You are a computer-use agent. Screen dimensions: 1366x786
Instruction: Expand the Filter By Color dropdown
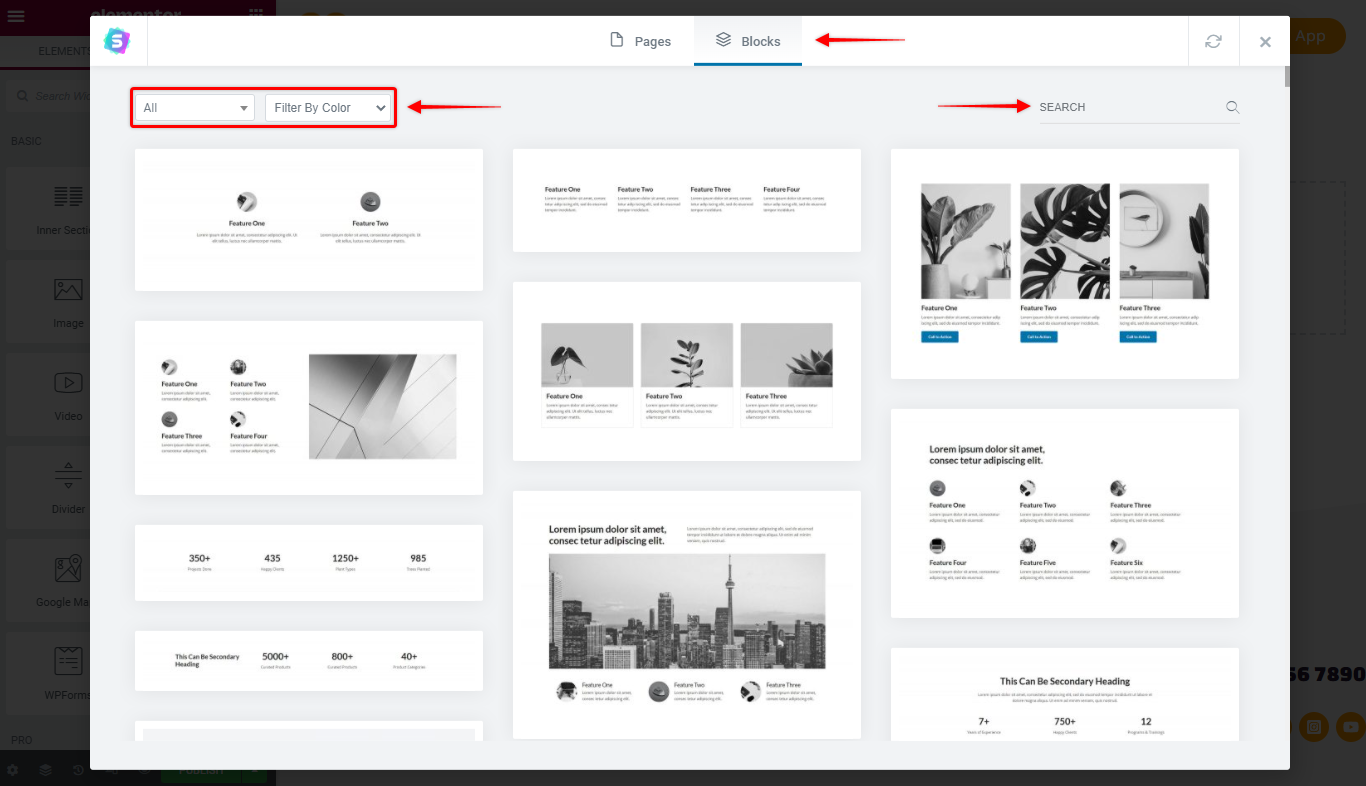point(328,108)
